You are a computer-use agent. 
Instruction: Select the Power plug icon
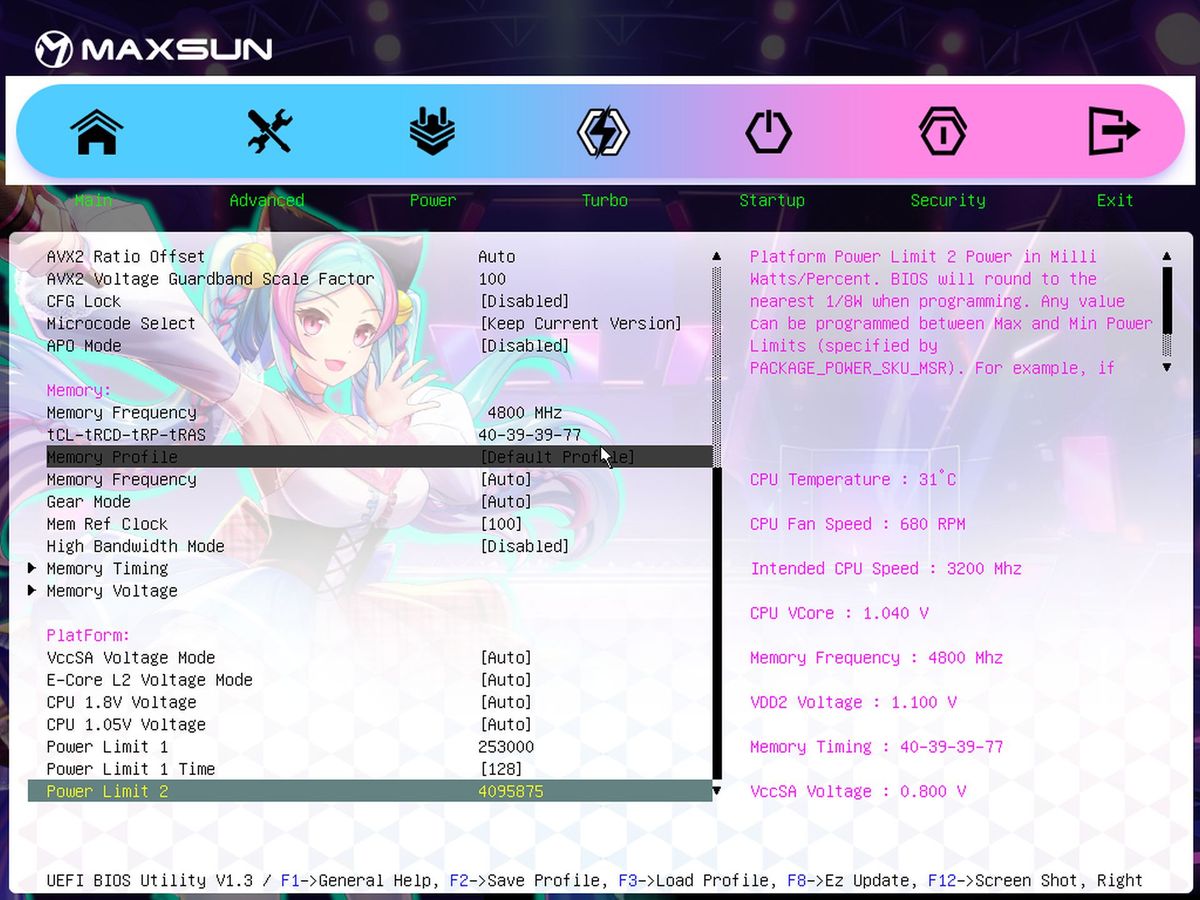coord(432,131)
